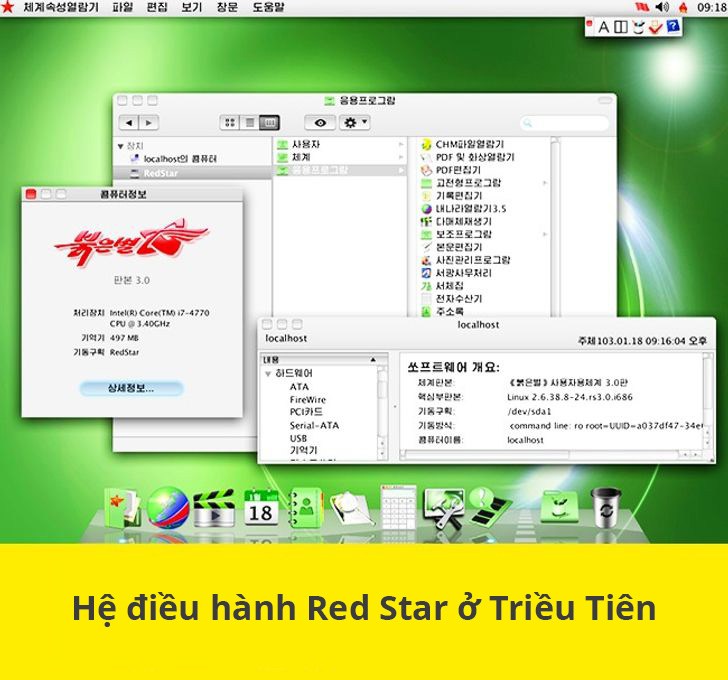Viewport: 728px width, 680px height.
Task: Select FireWire in hardware list
Action: point(307,400)
